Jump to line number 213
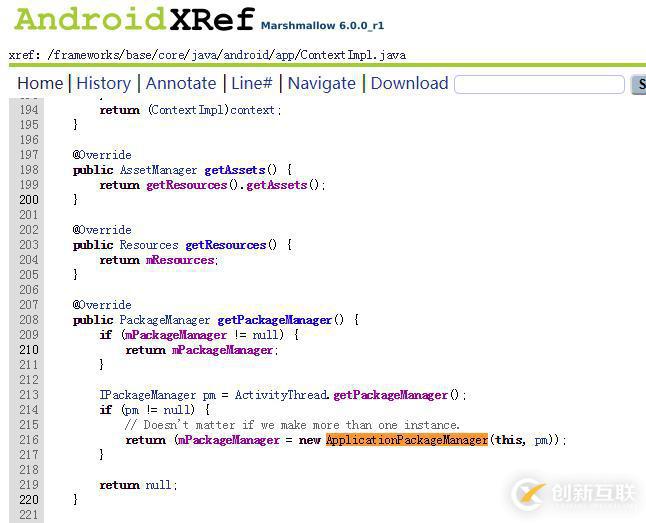 pos(29,395)
